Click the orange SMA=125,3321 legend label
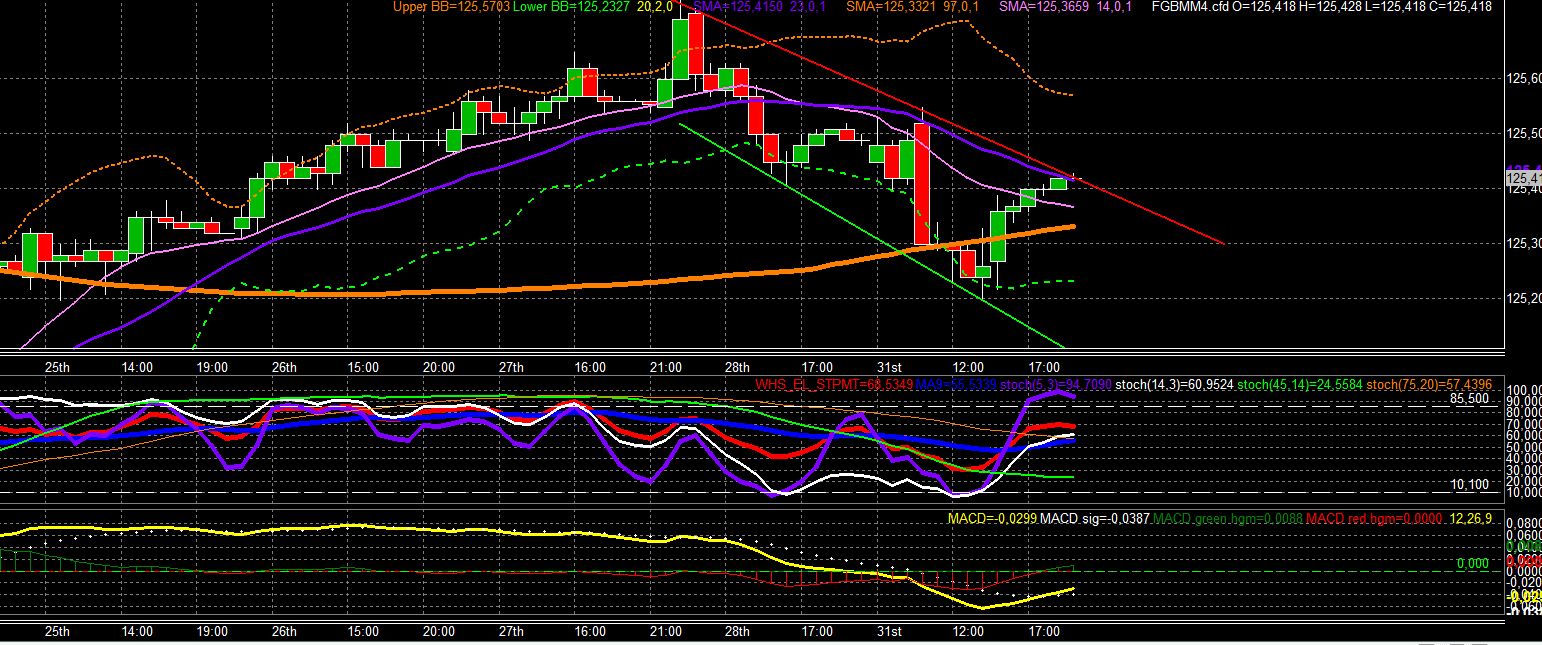Image resolution: width=1542 pixels, height=645 pixels. pyautogui.click(x=892, y=7)
